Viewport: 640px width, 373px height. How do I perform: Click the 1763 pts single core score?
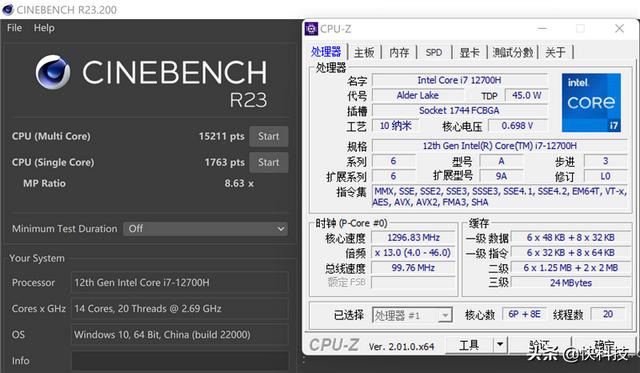pos(224,162)
